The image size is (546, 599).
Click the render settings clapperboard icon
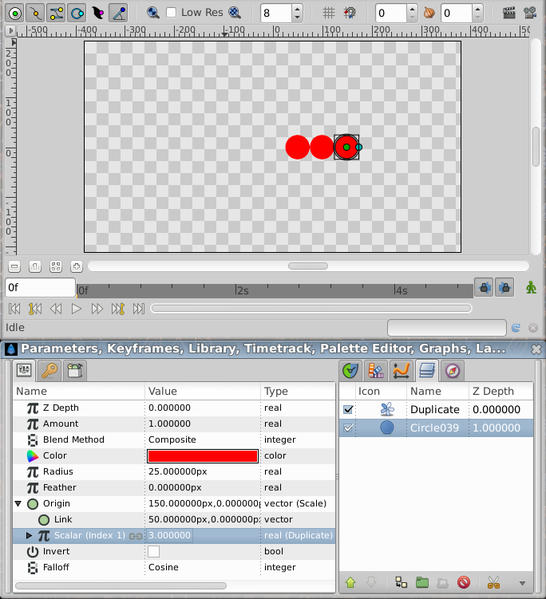509,13
